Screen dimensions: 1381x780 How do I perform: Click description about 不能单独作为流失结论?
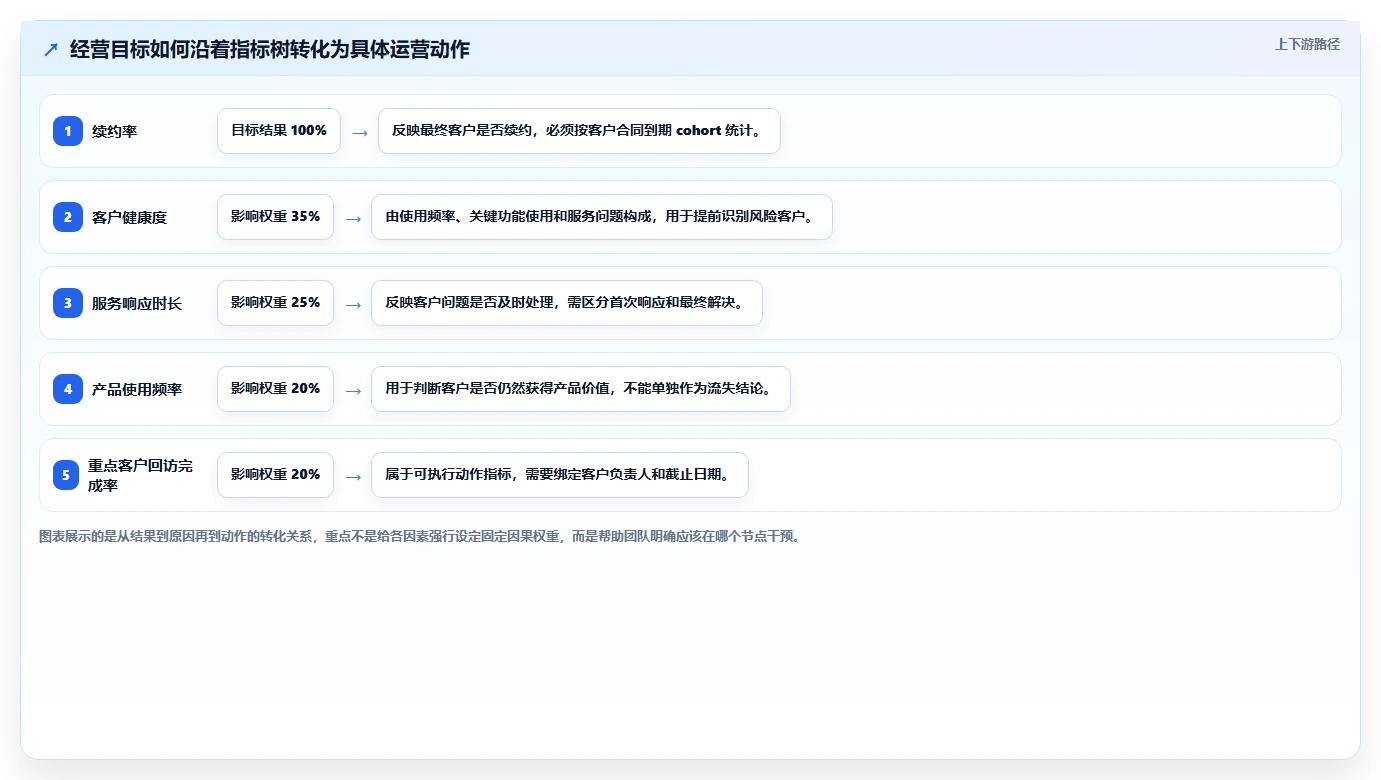pyautogui.click(x=581, y=389)
